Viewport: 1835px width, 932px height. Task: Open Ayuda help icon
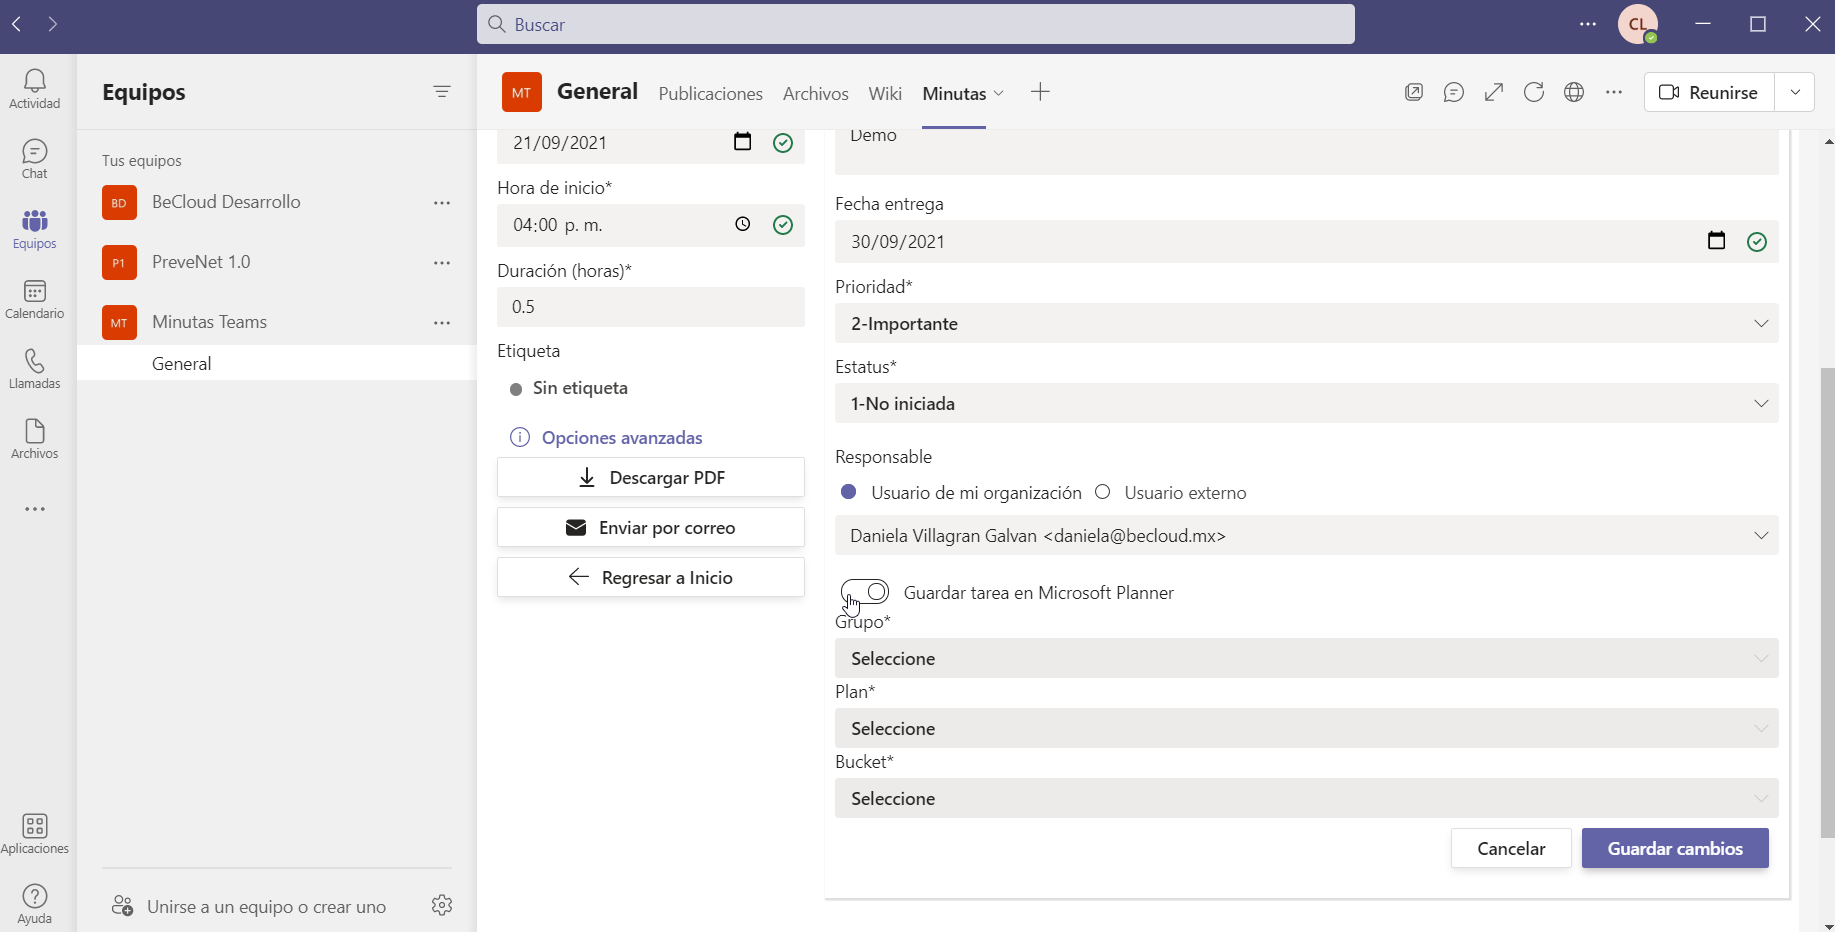pos(35,904)
